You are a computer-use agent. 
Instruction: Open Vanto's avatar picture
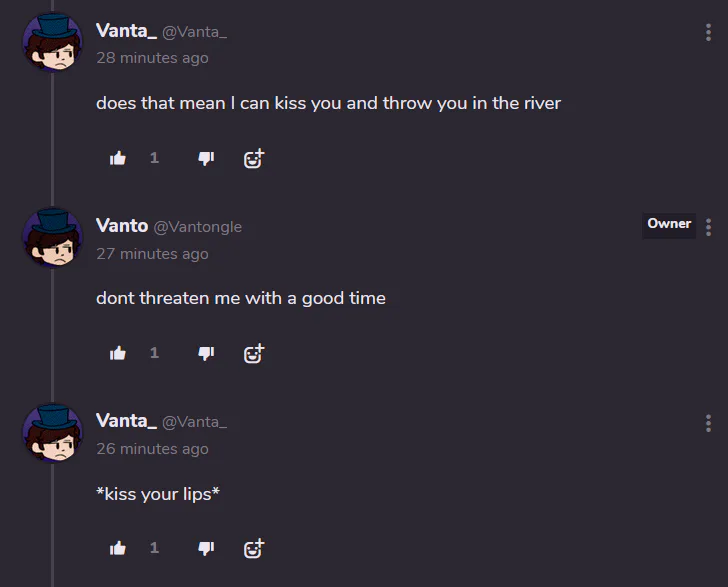(x=52, y=237)
